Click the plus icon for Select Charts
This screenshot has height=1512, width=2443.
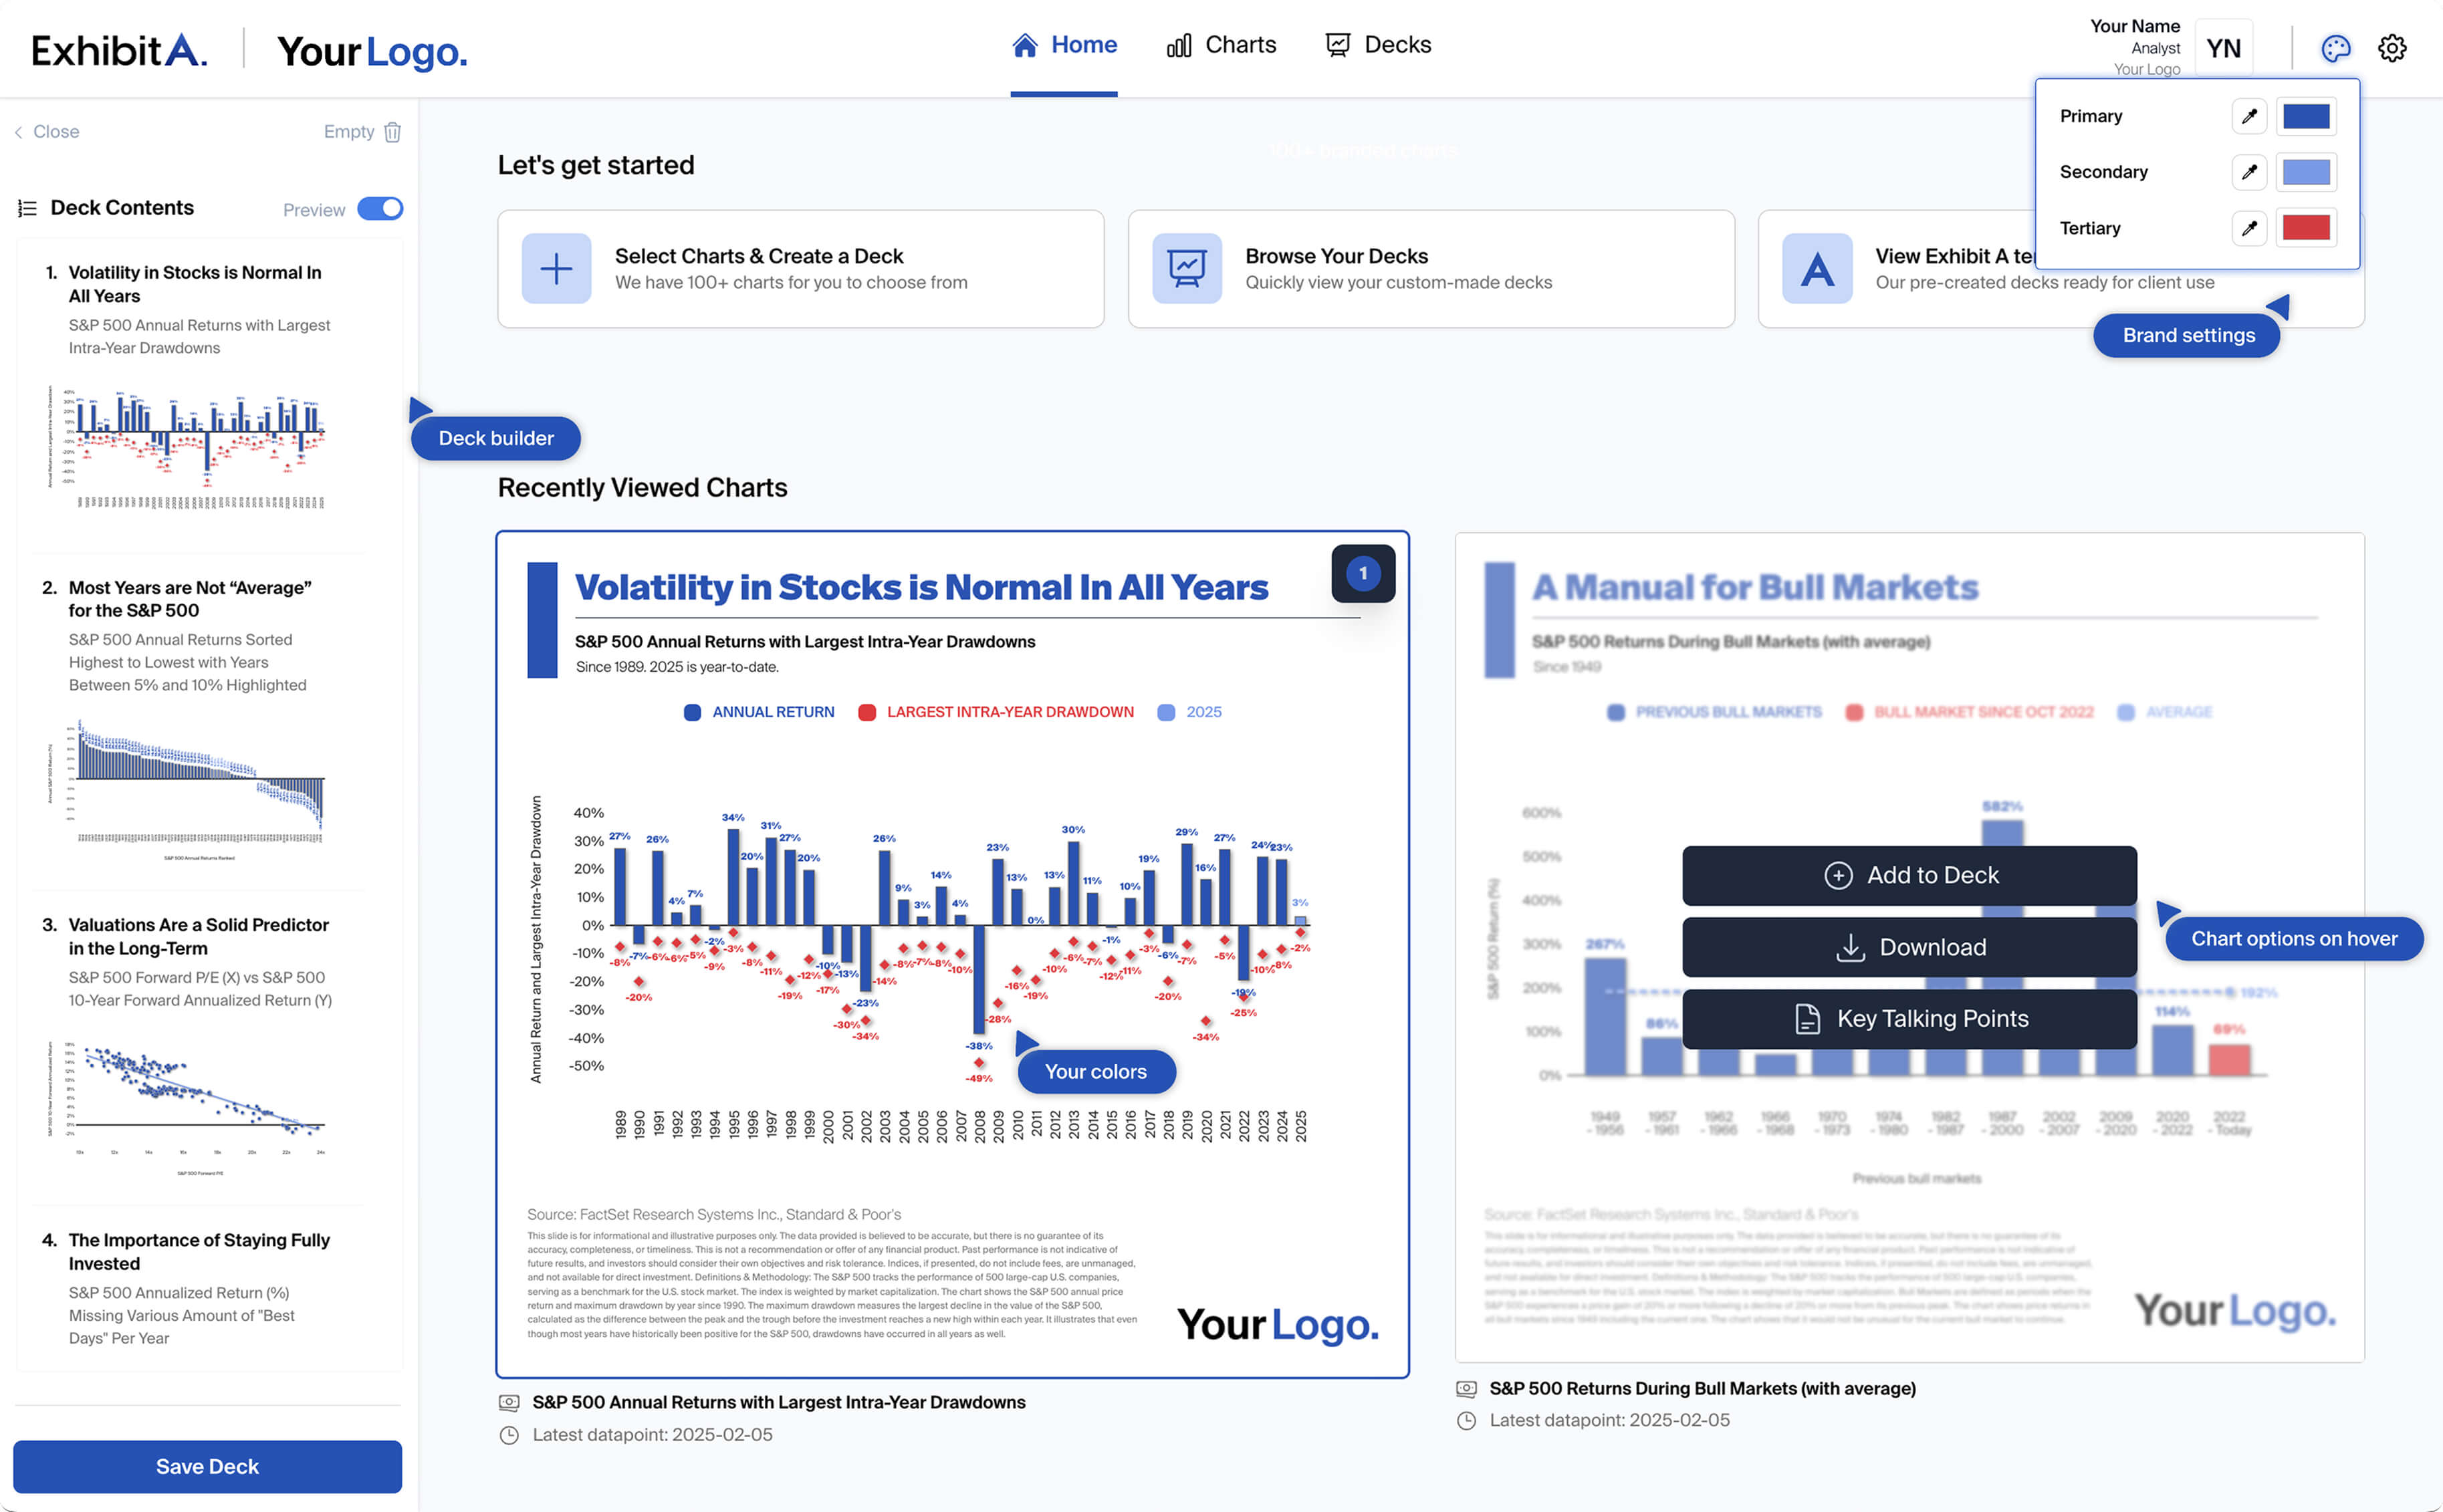pos(556,268)
